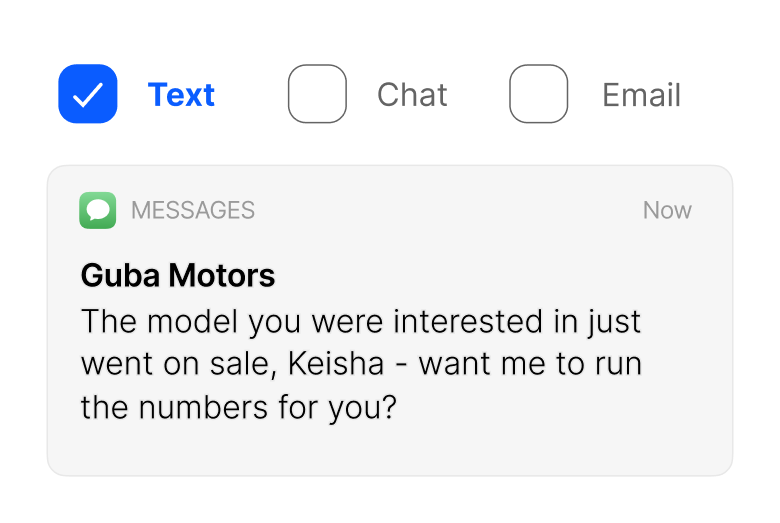The image size is (780, 523).
Task: Open the notification card's empty bottom area
Action: (x=390, y=452)
